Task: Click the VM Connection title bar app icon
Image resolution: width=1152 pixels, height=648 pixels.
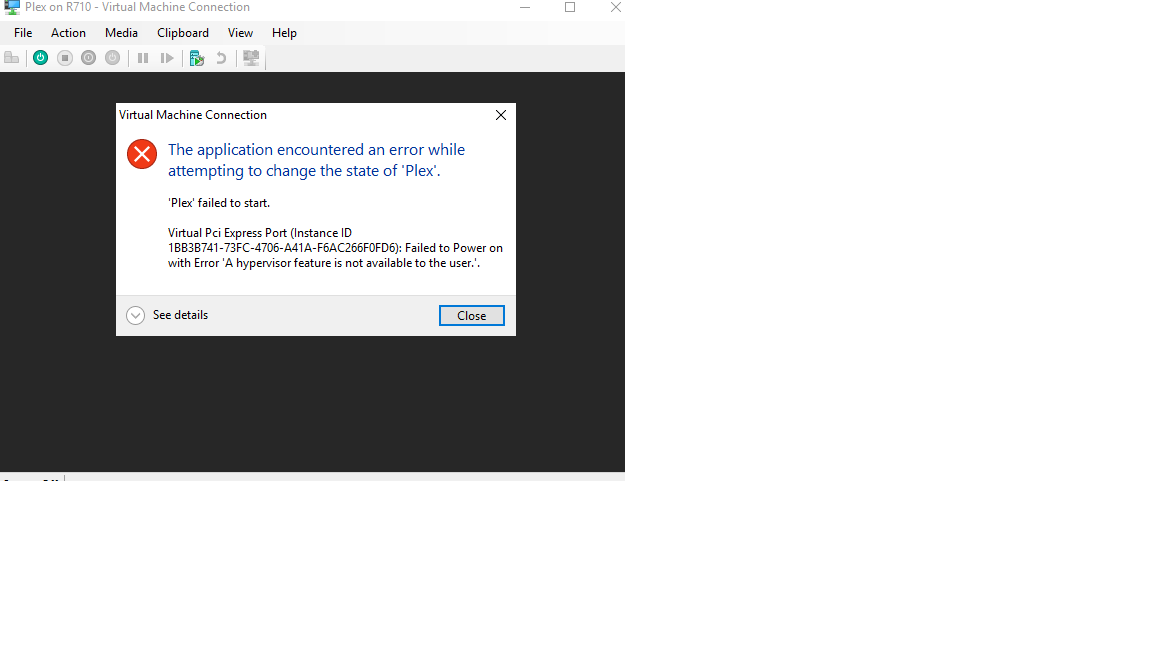Action: tap(12, 7)
